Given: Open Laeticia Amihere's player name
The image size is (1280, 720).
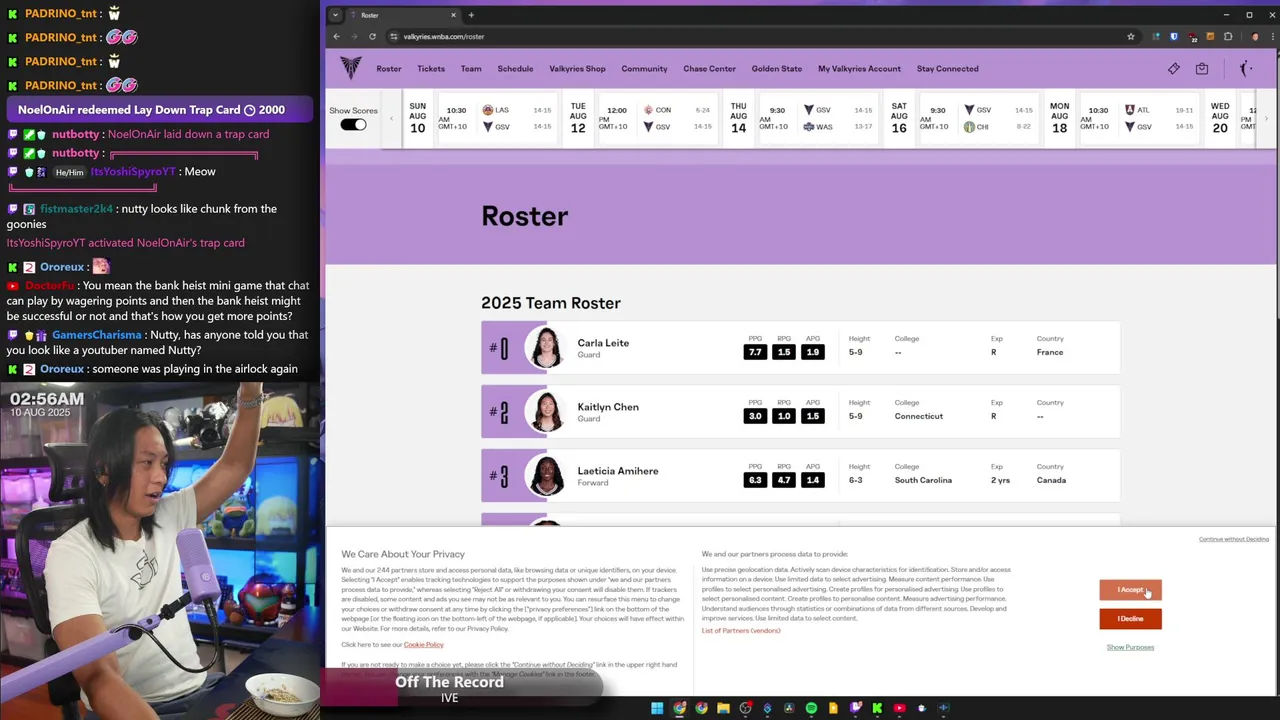Looking at the screenshot, I should click(618, 471).
